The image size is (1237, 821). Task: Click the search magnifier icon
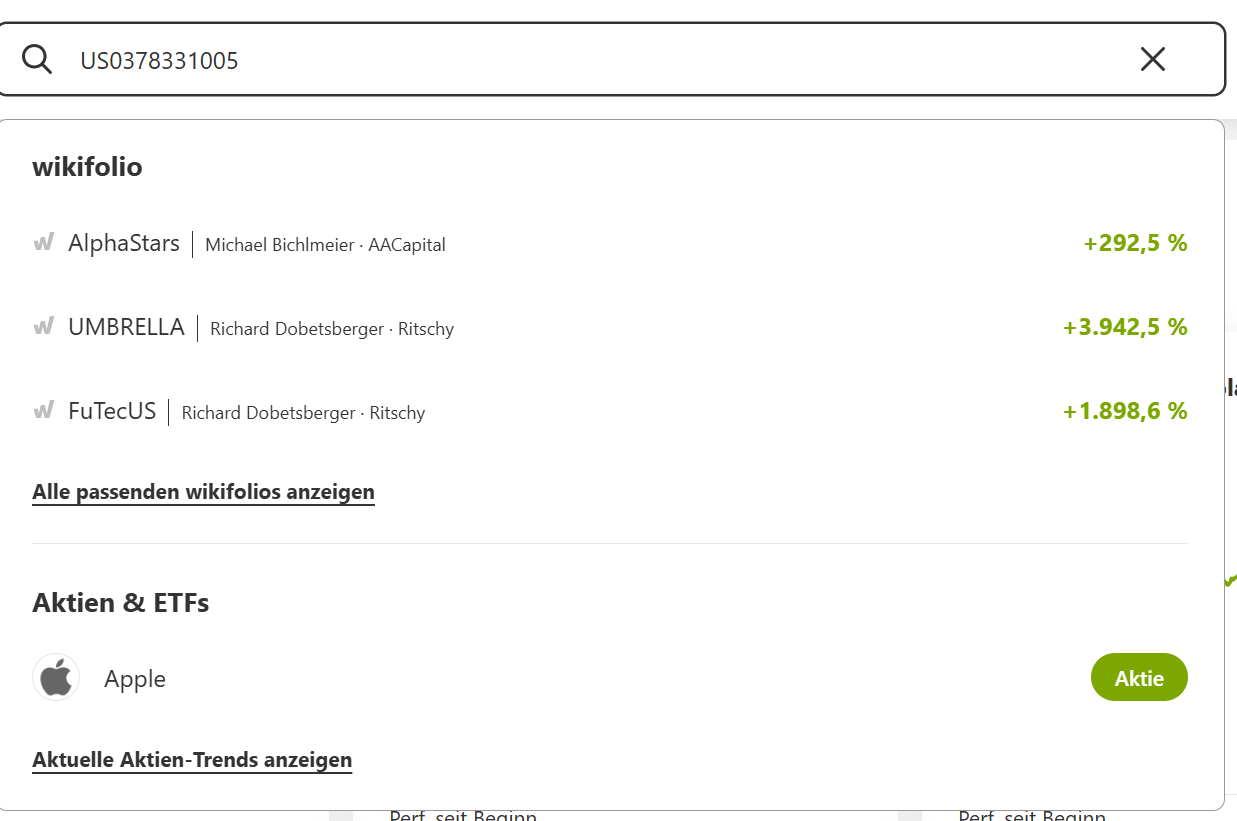click(37, 60)
